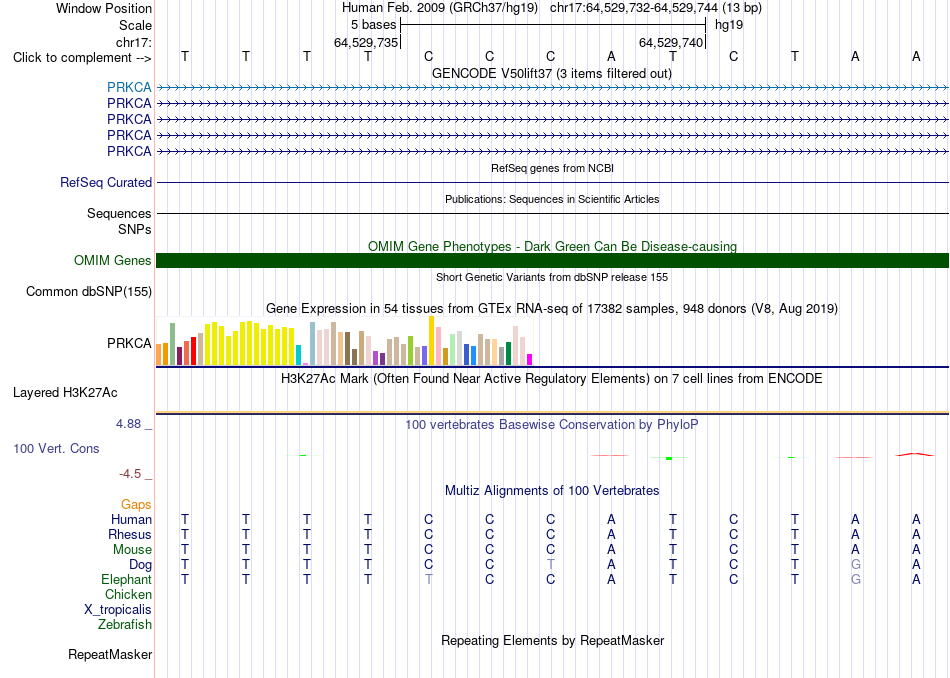950x678 pixels.
Task: Click 'Publications: Sequences in Scientific Articles' title
Action: [x=552, y=199]
